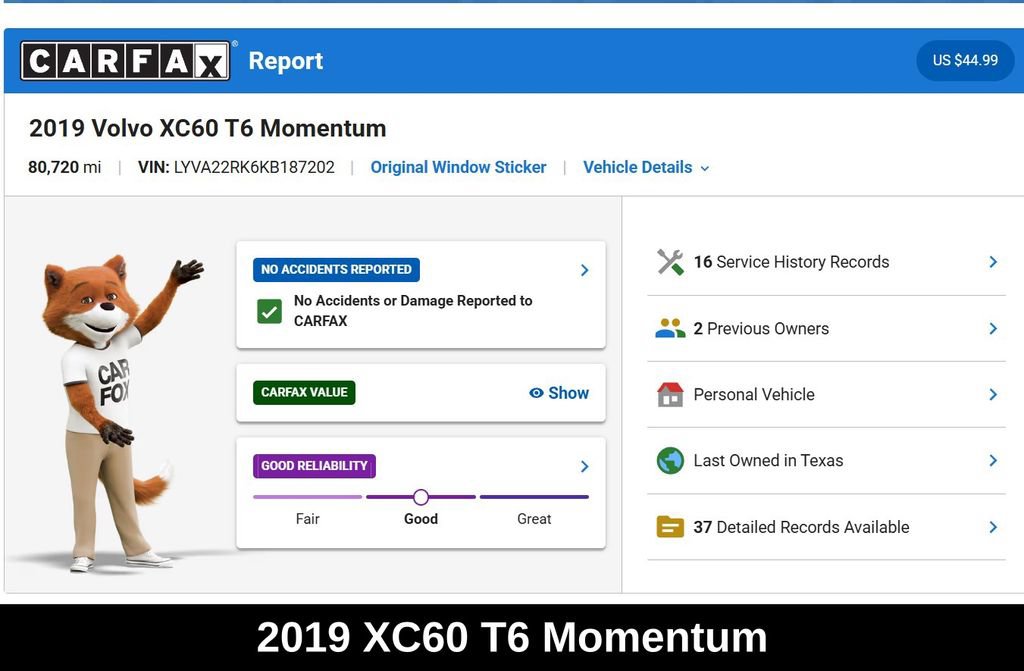Screen dimensions: 1024x671
Task: Expand Personal Vehicle chevron
Action: click(993, 395)
